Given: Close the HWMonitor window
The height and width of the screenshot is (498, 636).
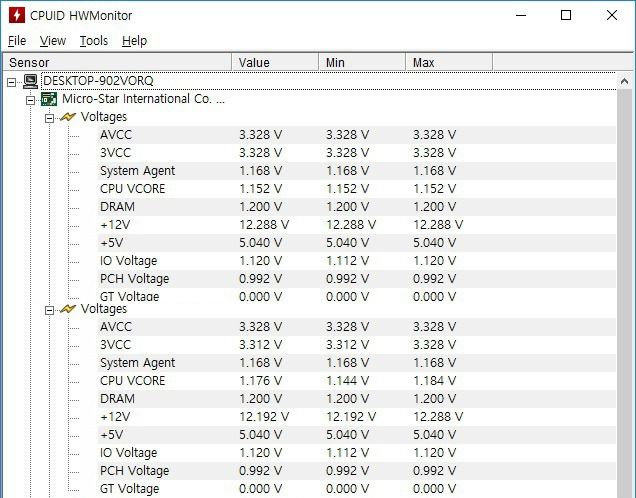Looking at the screenshot, I should tap(612, 15).
